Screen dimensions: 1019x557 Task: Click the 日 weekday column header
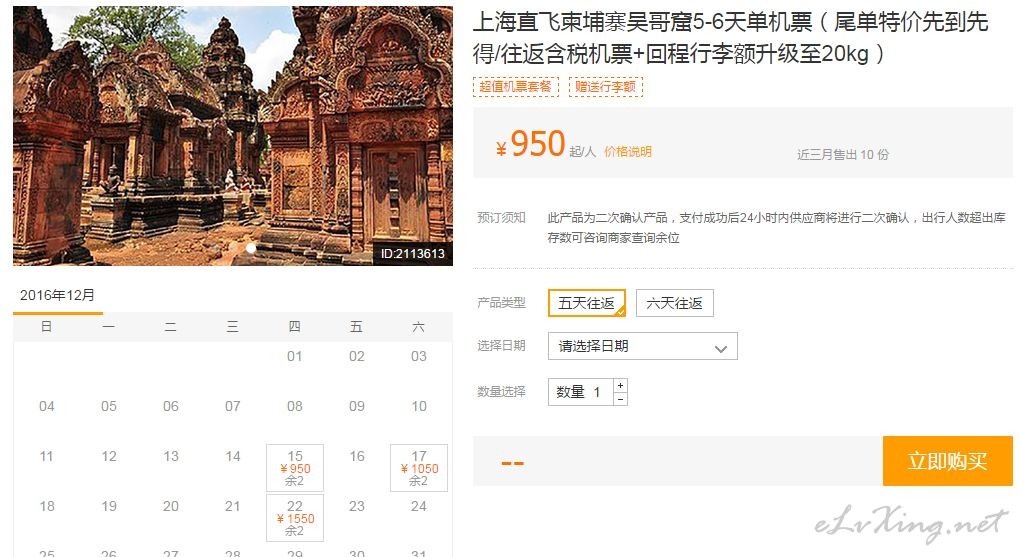[x=46, y=327]
